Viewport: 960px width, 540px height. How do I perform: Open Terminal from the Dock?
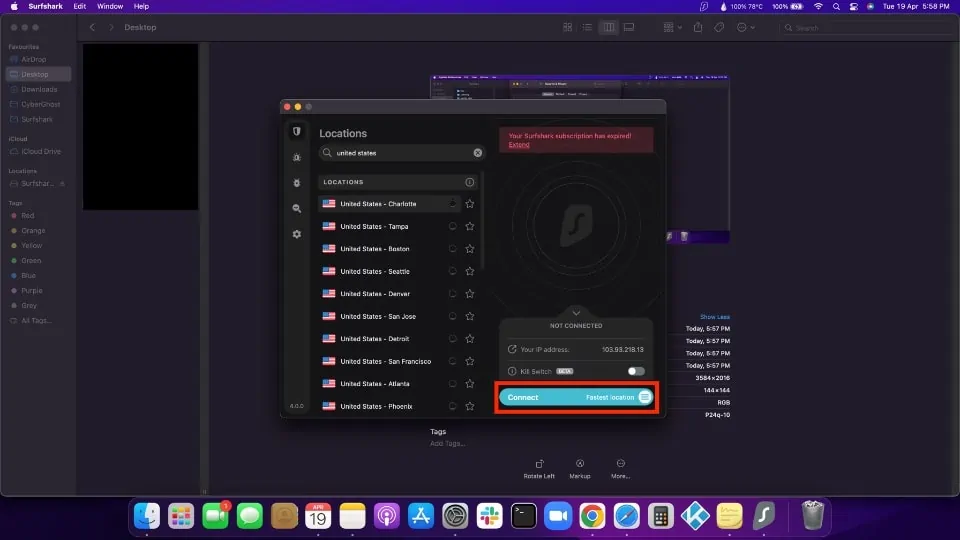tap(523, 516)
